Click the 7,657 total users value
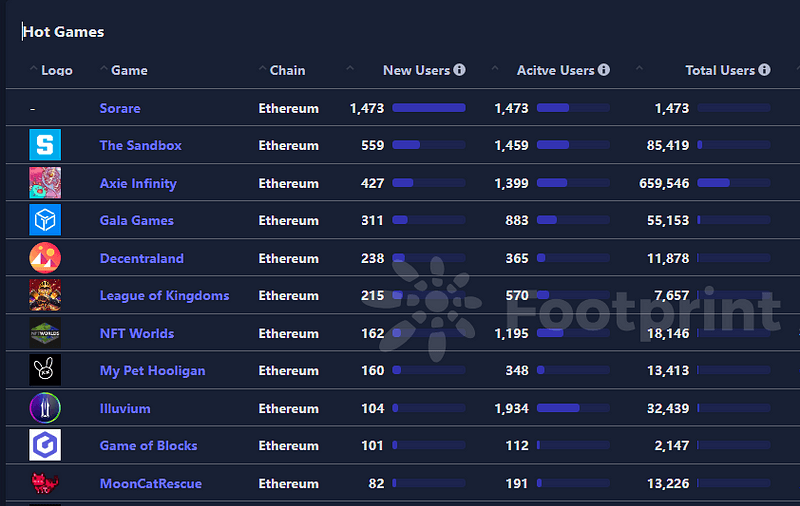Viewport: 800px width, 506px height. [671, 295]
